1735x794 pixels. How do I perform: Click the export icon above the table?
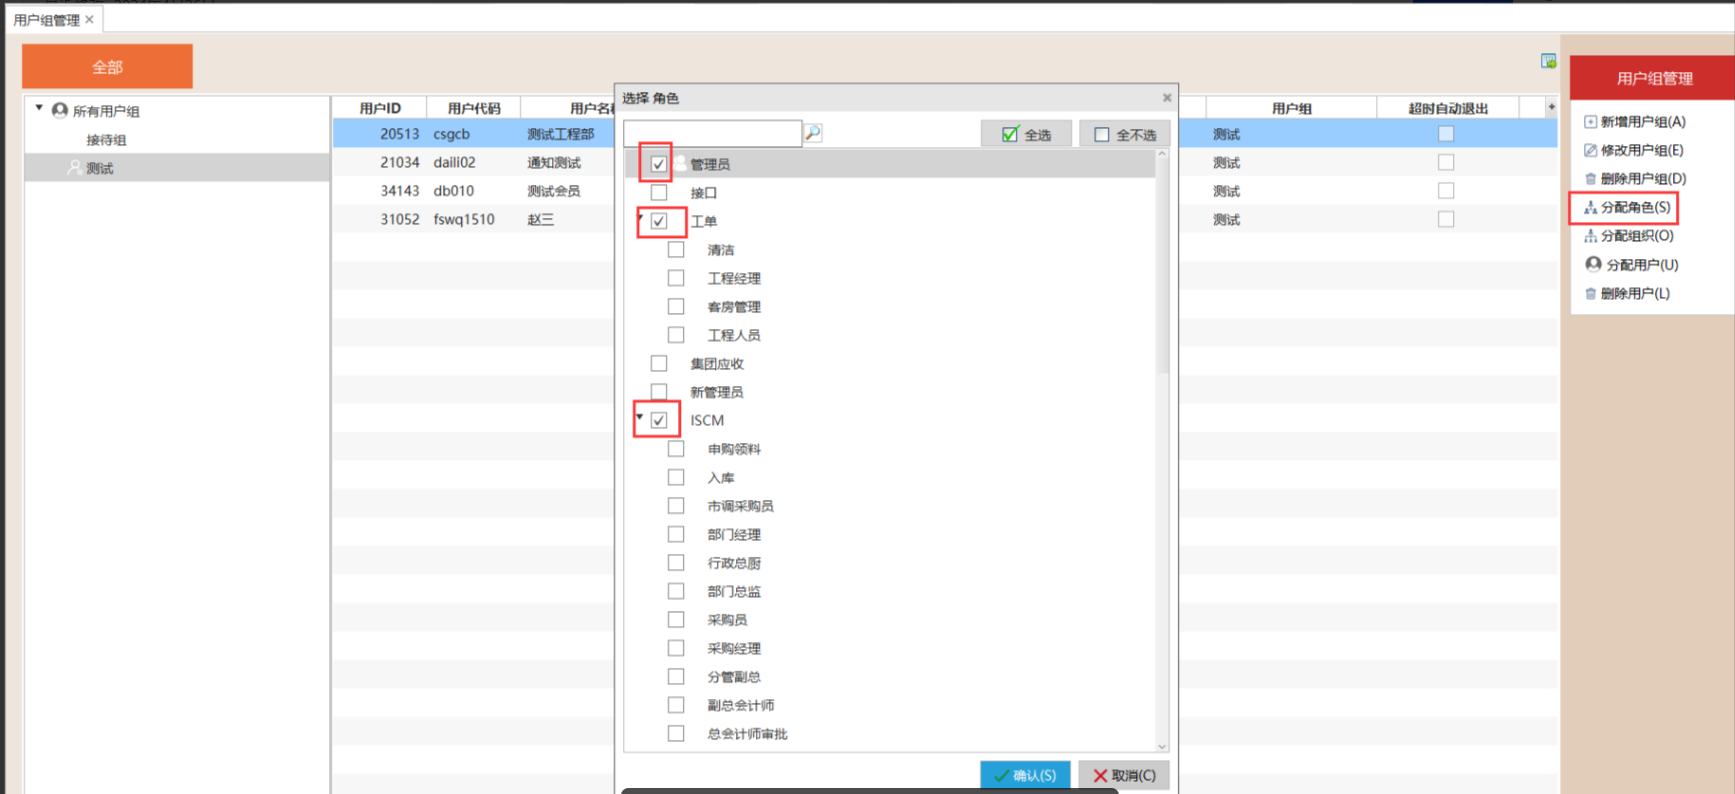pos(1548,62)
